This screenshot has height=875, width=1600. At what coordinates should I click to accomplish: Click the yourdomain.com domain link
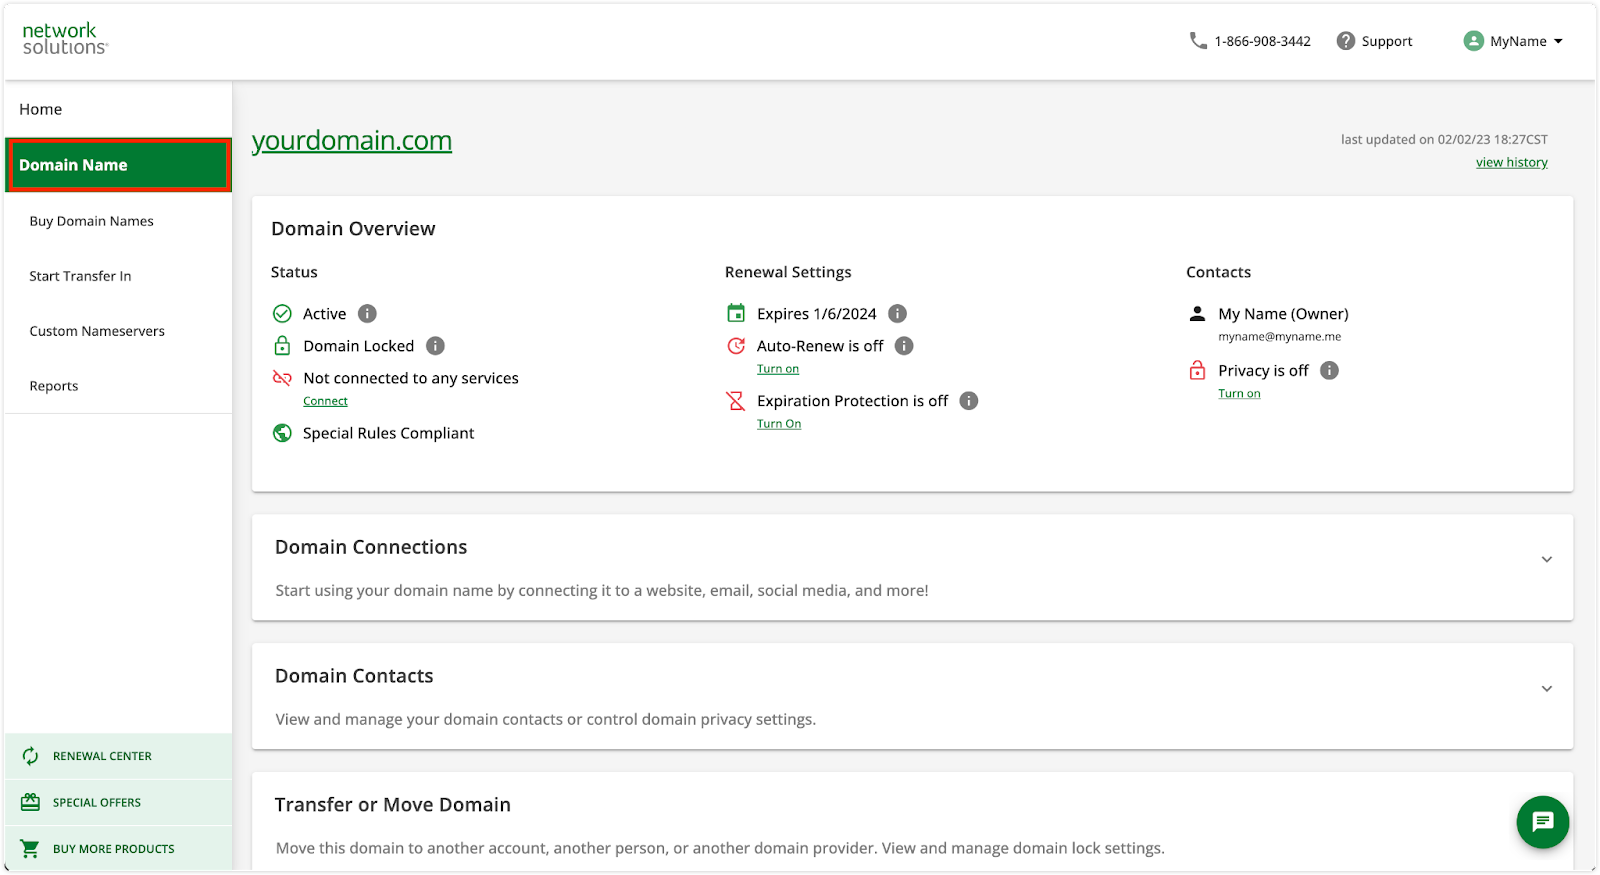(352, 141)
